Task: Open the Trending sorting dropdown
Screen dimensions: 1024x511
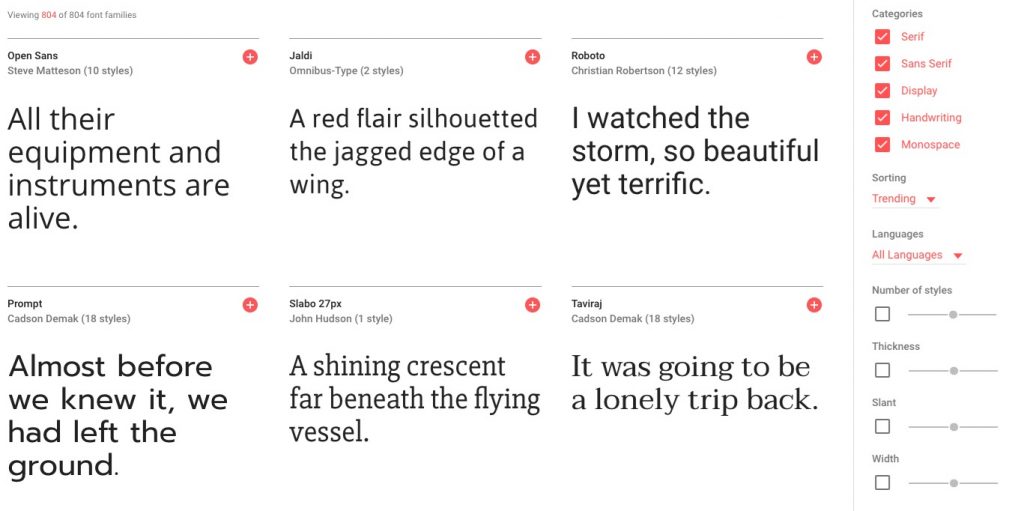Action: click(904, 199)
